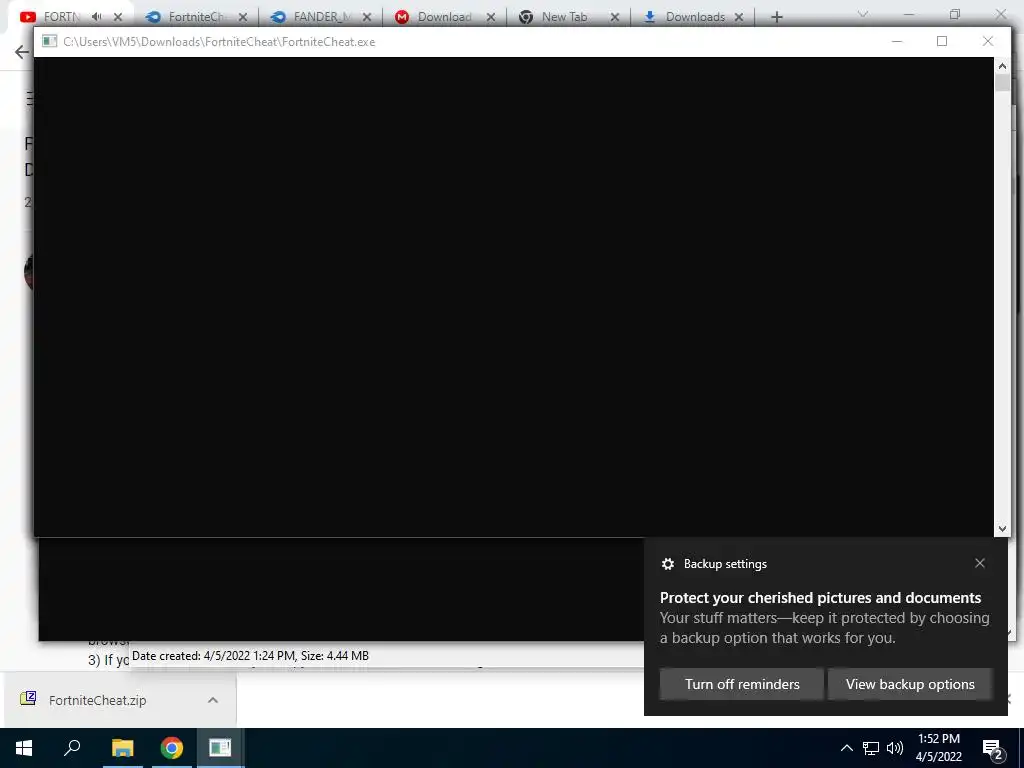Close the YouTube FORTN tab

pos(118,17)
